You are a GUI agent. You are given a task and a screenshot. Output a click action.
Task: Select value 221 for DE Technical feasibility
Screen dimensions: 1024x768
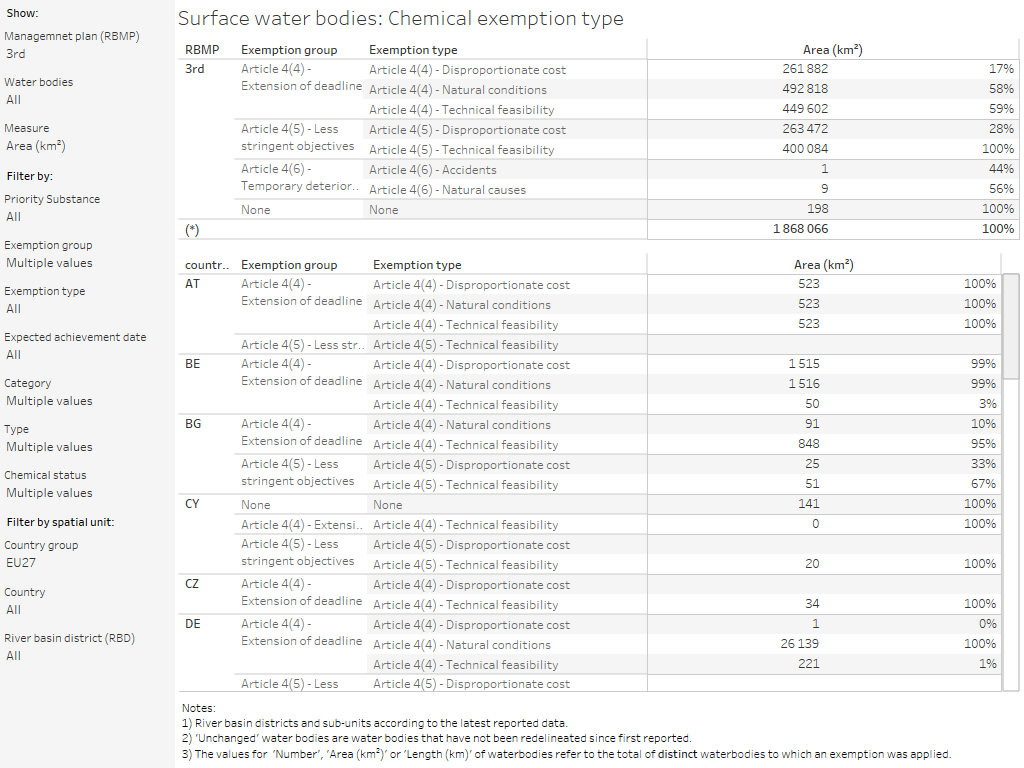(808, 664)
